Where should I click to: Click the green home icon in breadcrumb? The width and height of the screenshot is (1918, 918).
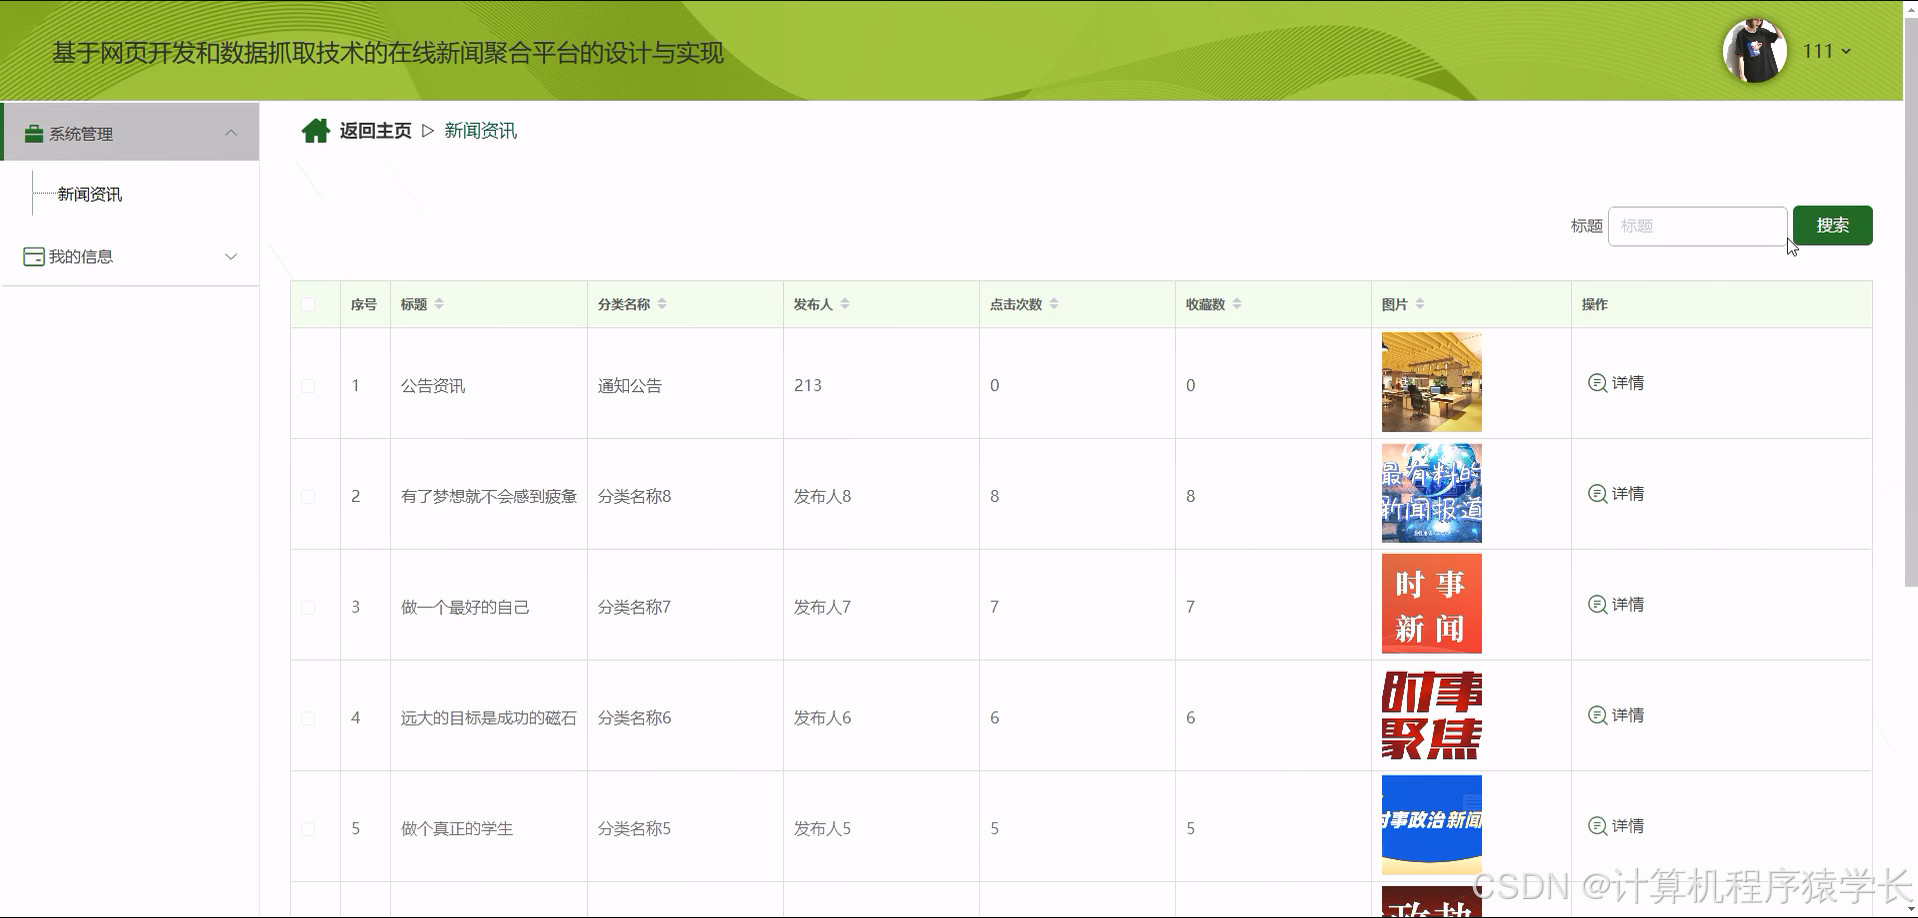316,131
